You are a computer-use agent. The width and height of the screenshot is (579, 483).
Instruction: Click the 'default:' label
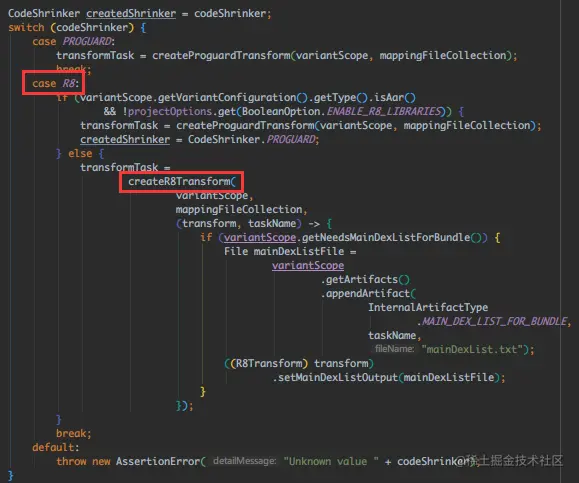click(56, 448)
